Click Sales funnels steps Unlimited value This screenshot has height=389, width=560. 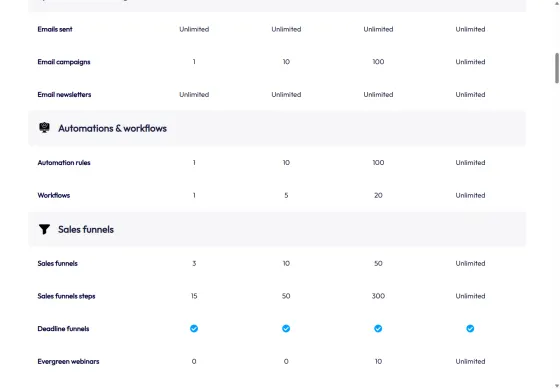pyautogui.click(x=470, y=296)
